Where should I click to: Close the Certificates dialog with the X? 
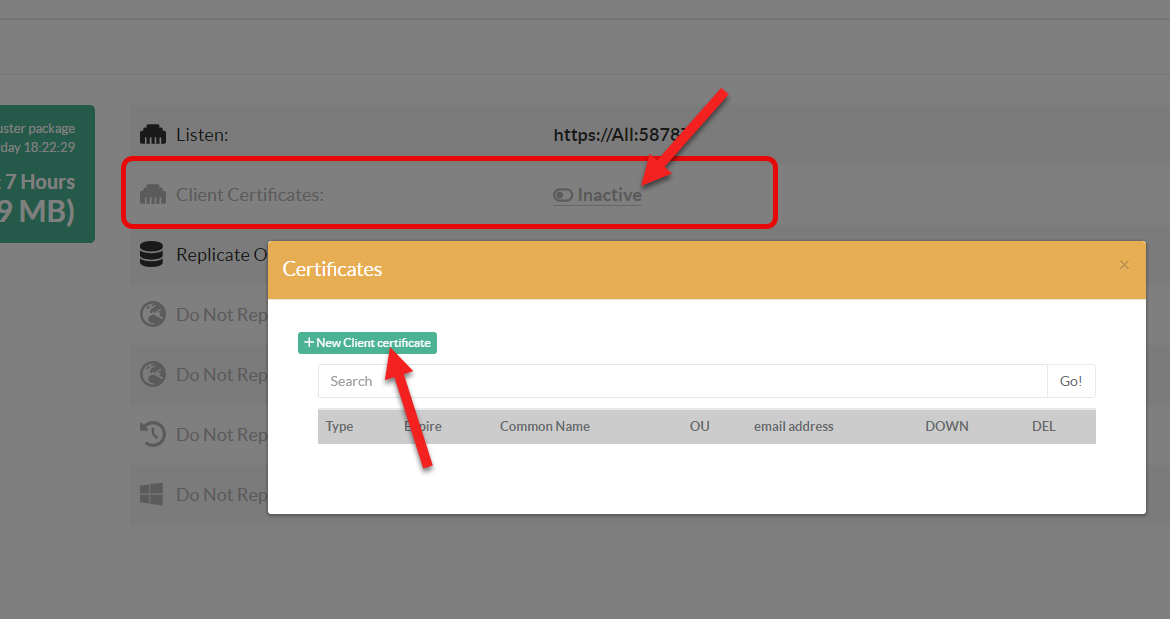[1124, 265]
